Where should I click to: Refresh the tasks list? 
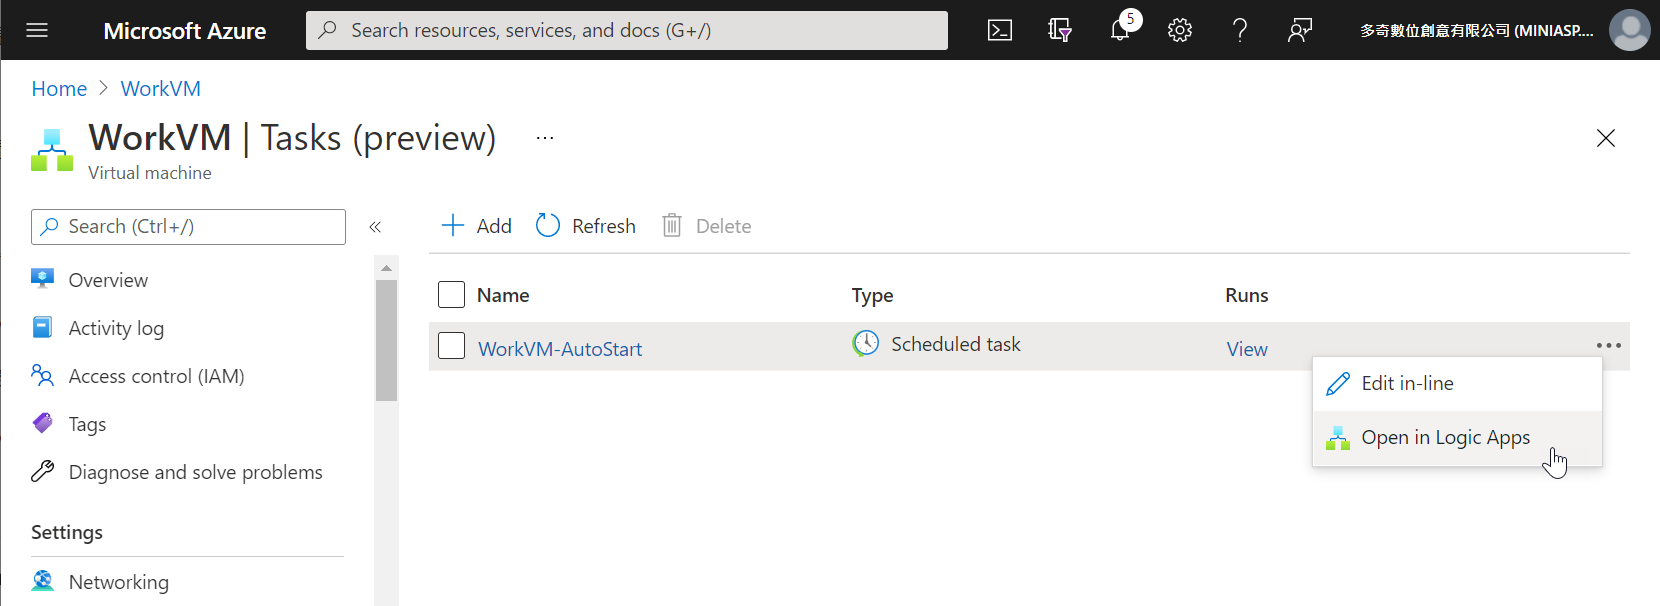tap(586, 226)
